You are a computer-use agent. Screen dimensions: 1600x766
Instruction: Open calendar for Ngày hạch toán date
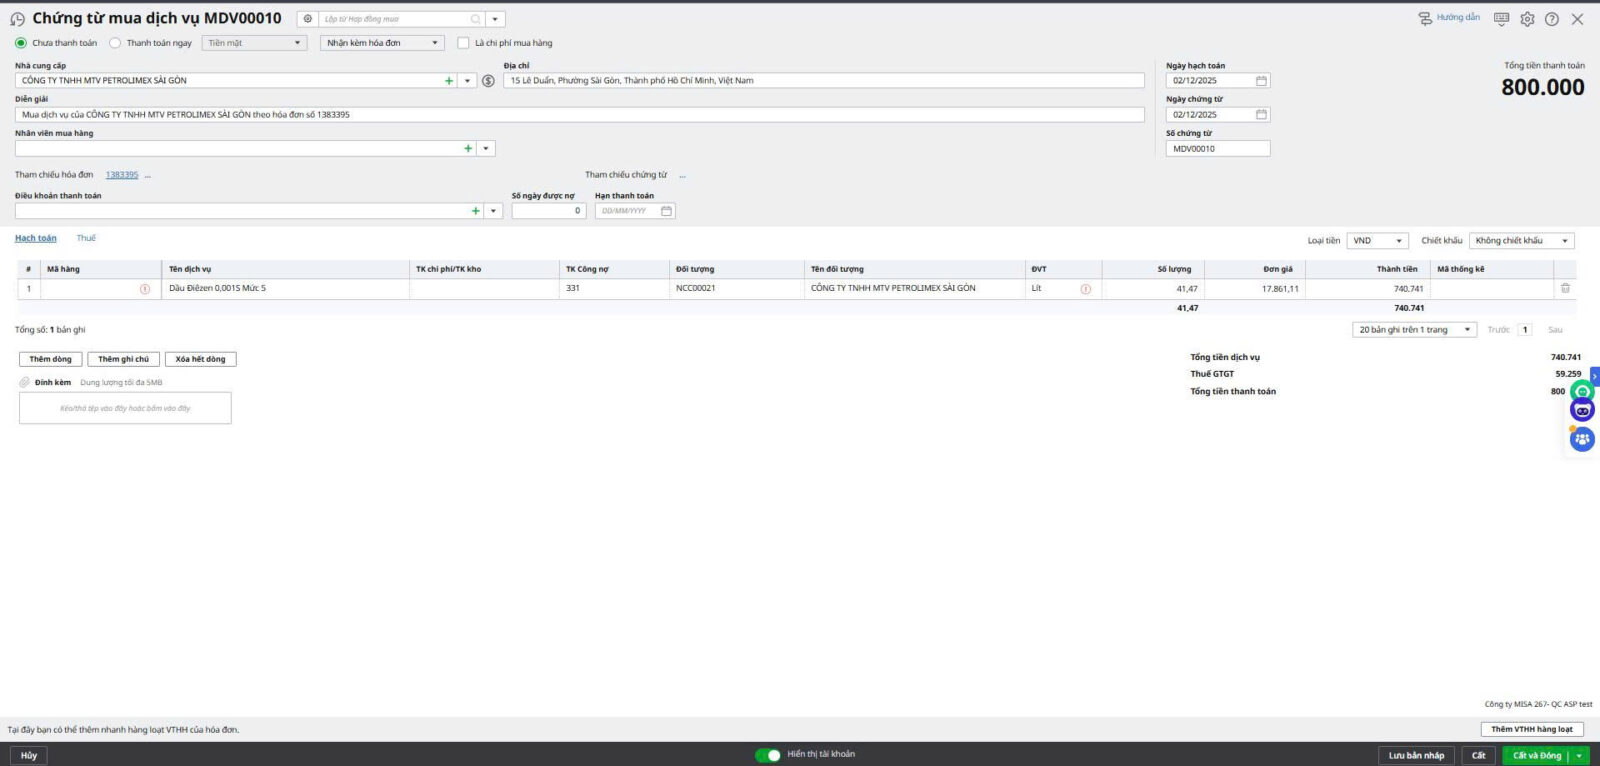(x=1261, y=81)
